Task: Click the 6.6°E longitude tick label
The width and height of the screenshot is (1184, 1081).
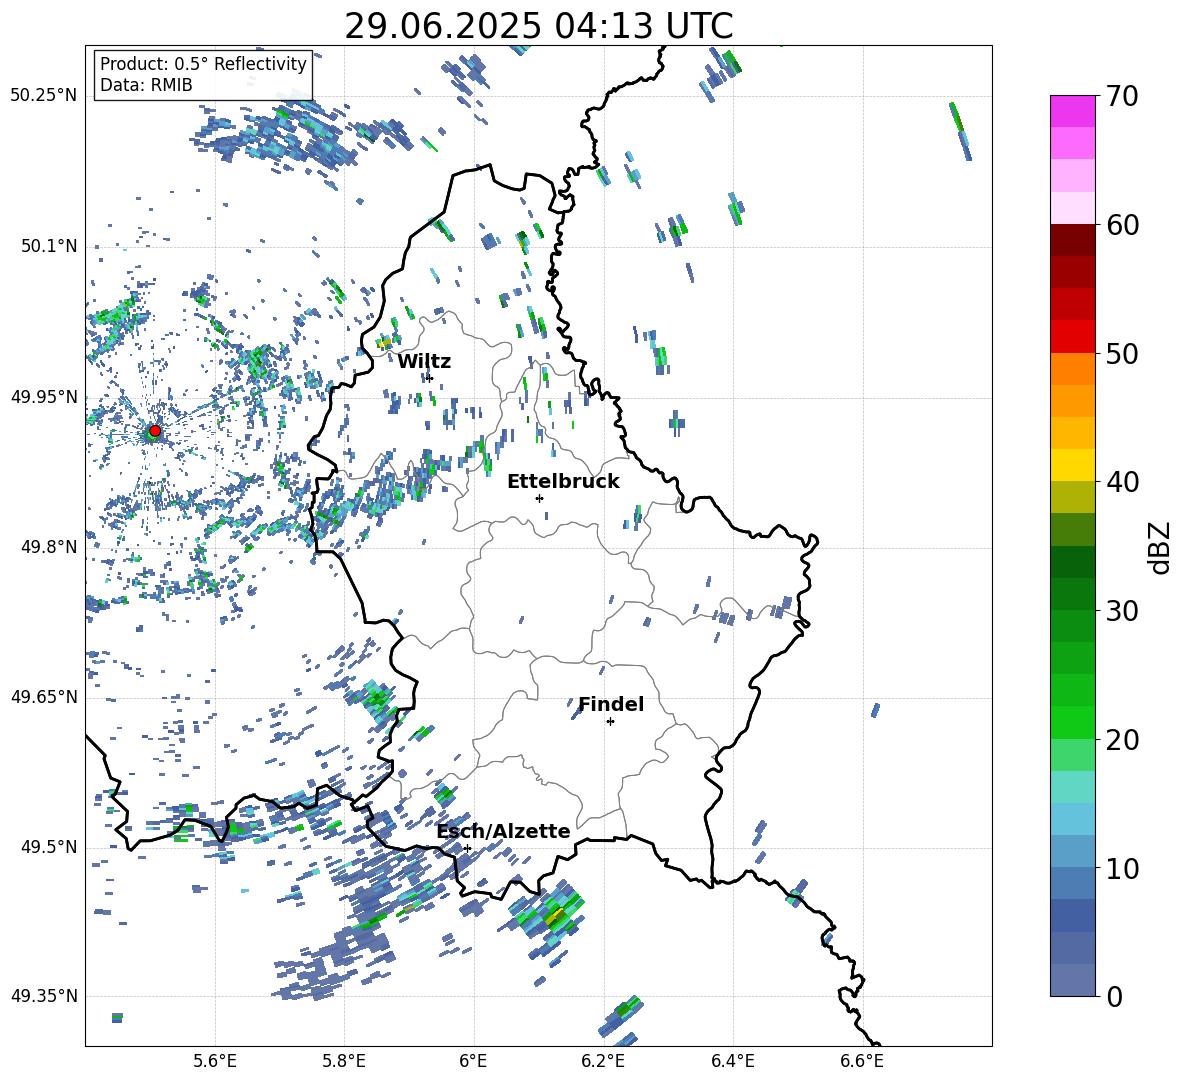Action: tap(862, 1061)
